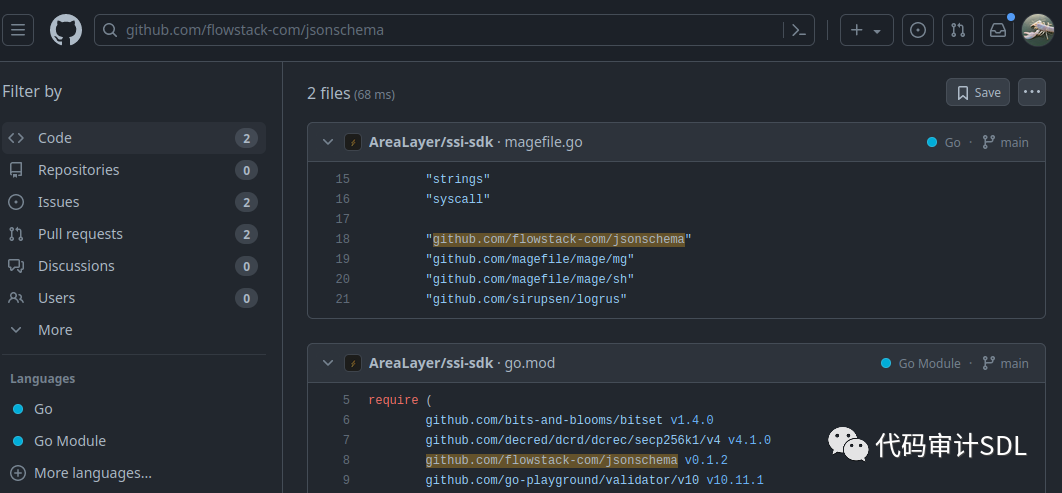Click the search query input field
The height and width of the screenshot is (493, 1062).
440,30
